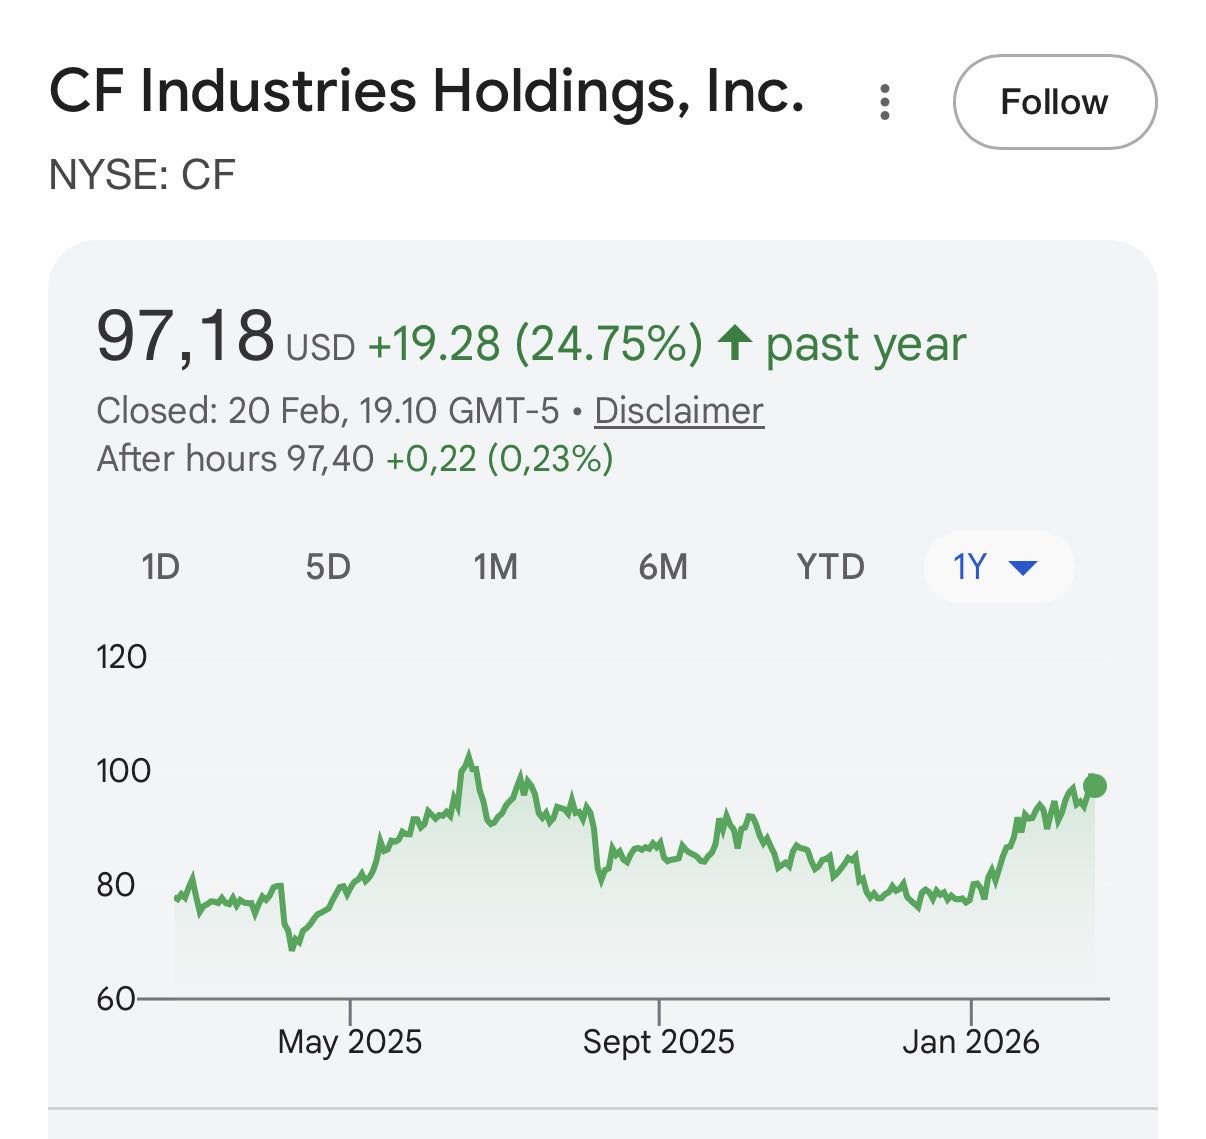Image resolution: width=1206 pixels, height=1139 pixels.
Task: Follow CF Industries Holdings stock
Action: click(1054, 102)
